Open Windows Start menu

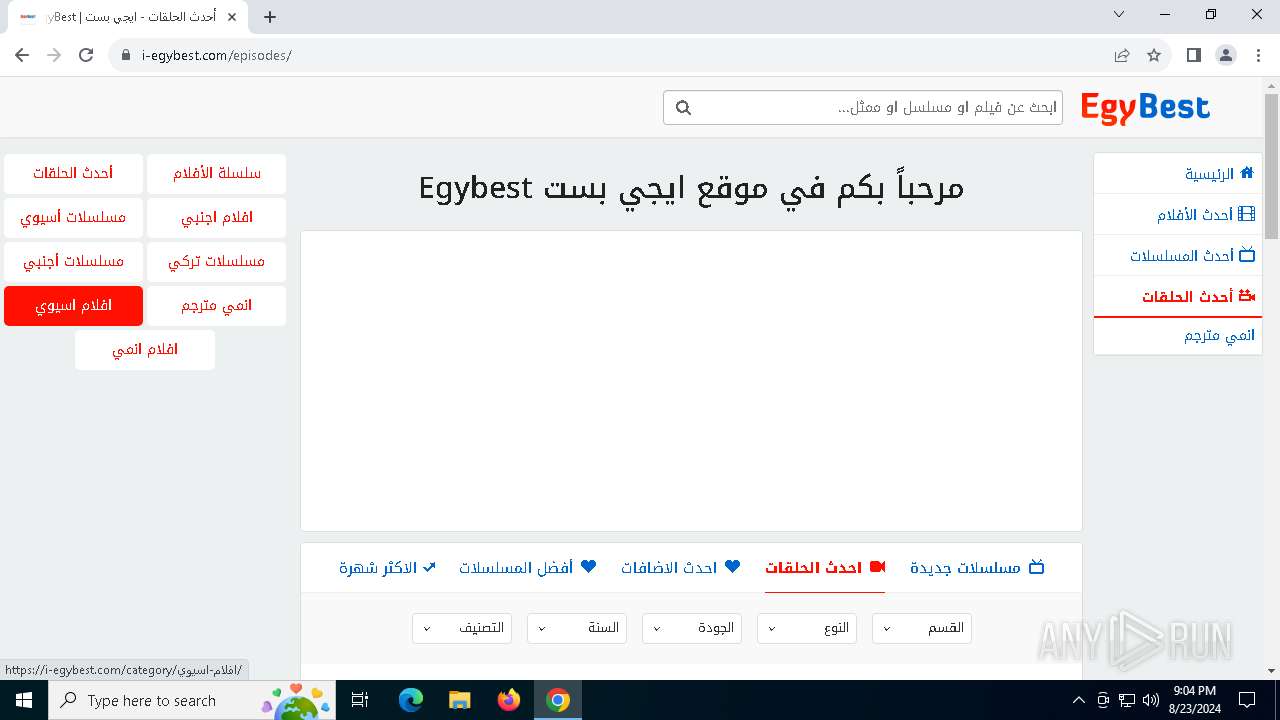24,700
